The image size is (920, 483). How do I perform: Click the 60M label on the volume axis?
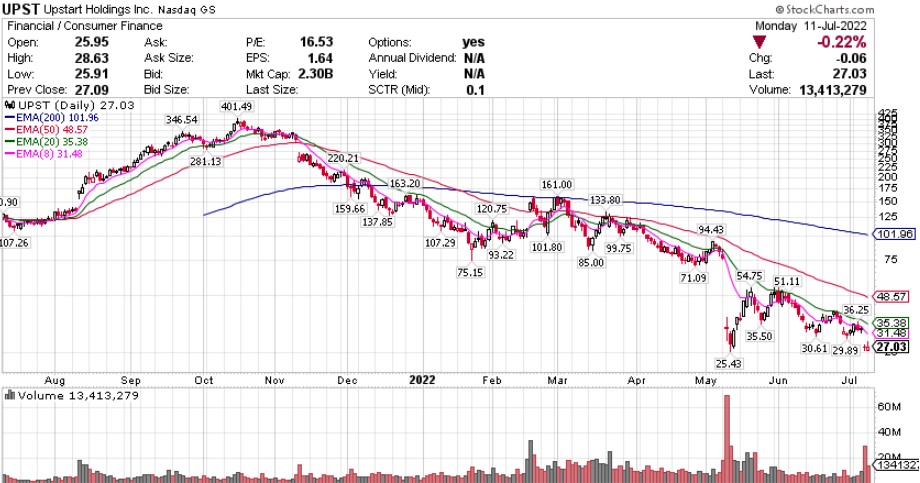pos(889,406)
